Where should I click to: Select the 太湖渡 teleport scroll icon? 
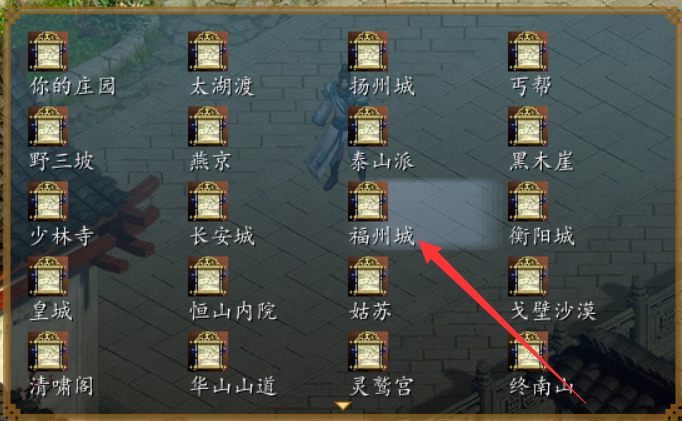click(208, 51)
